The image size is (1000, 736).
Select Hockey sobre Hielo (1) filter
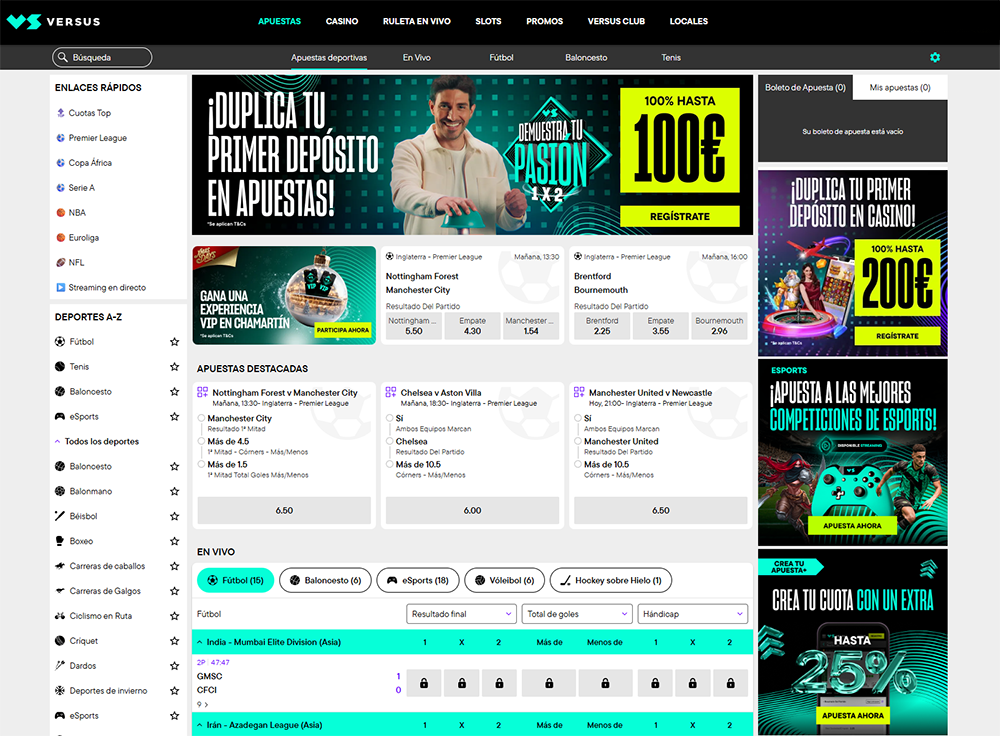coord(610,580)
